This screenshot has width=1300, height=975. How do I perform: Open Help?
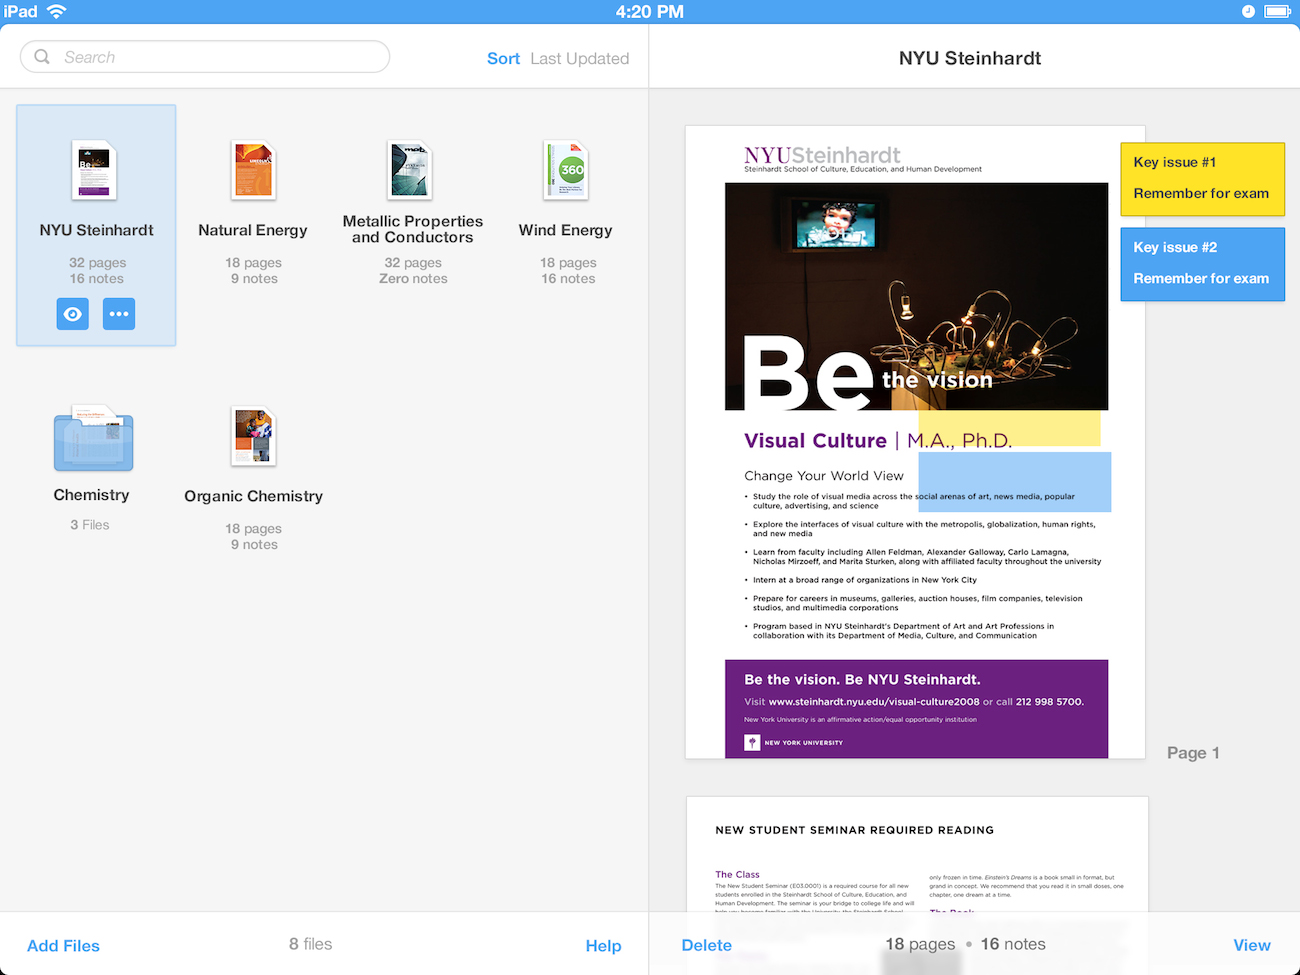pyautogui.click(x=603, y=946)
